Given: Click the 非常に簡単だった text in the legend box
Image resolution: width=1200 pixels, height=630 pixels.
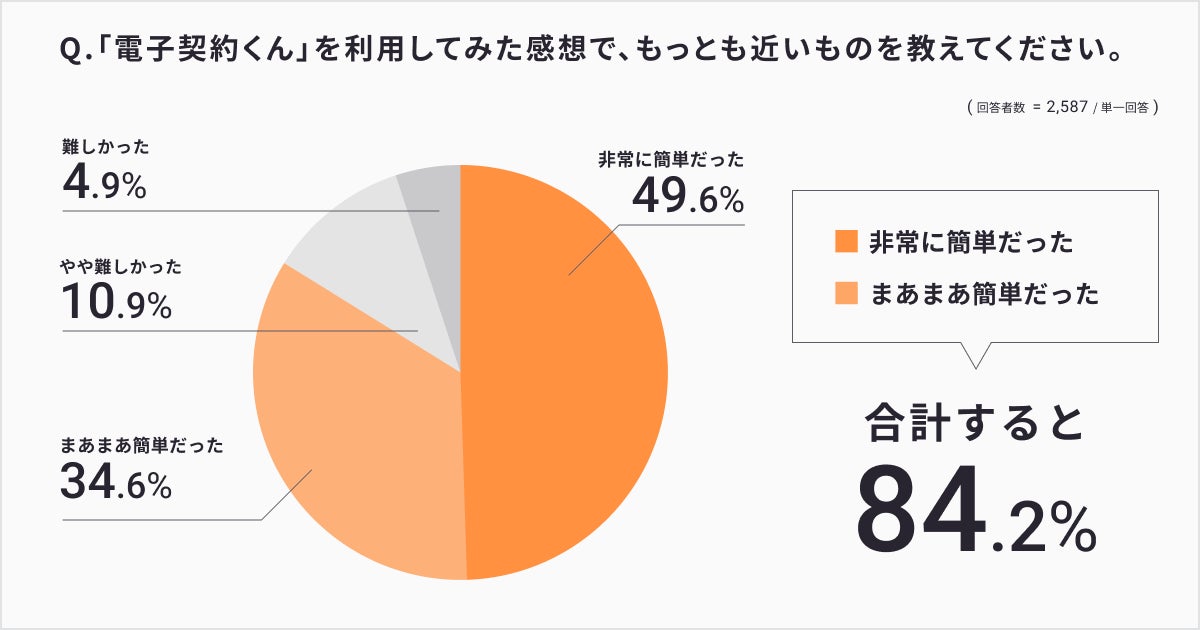Looking at the screenshot, I should [x=972, y=241].
